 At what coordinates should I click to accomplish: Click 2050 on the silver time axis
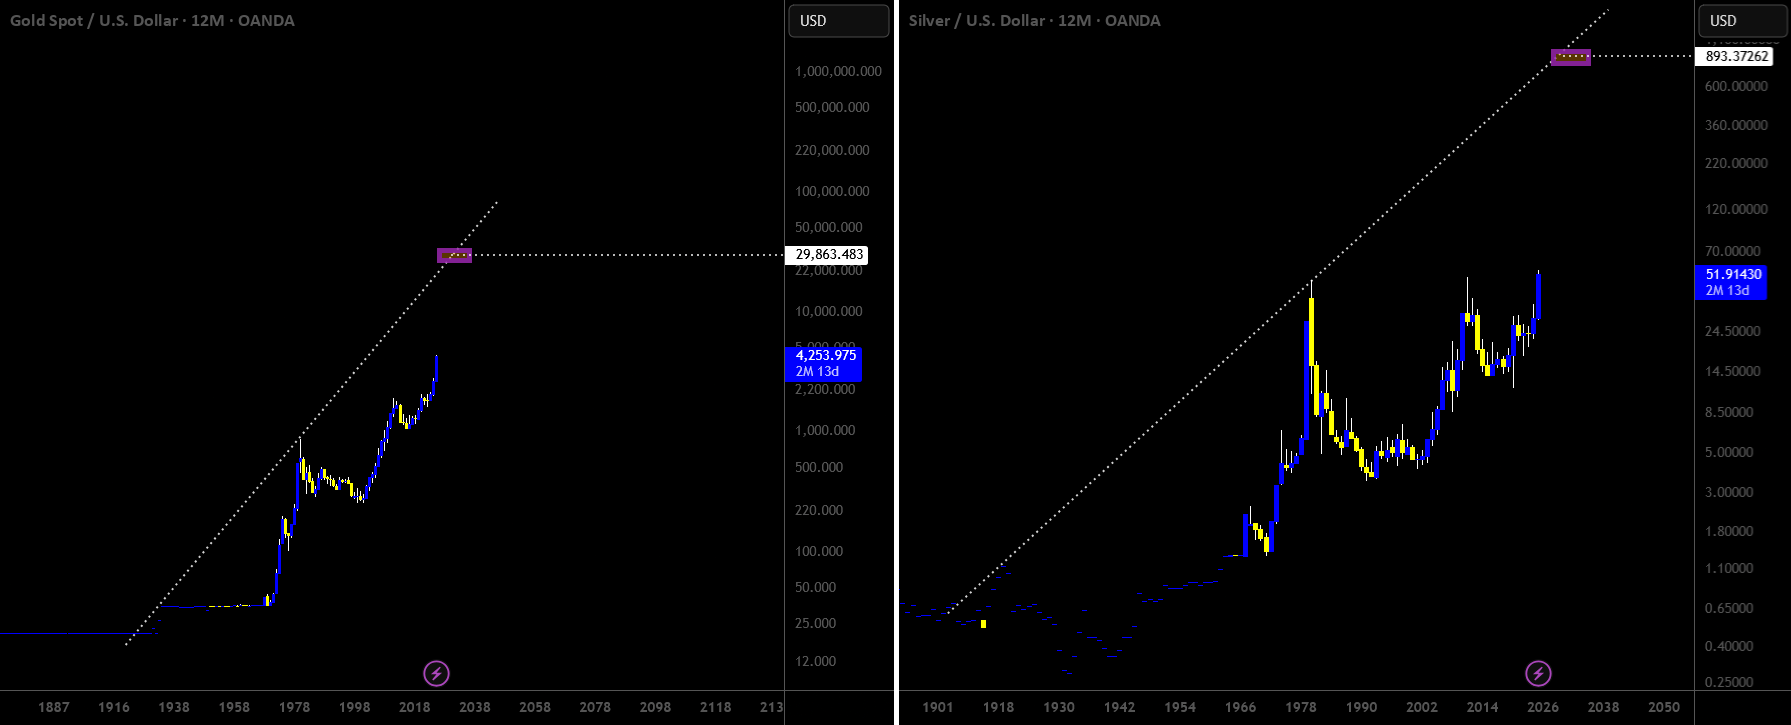click(x=1664, y=707)
